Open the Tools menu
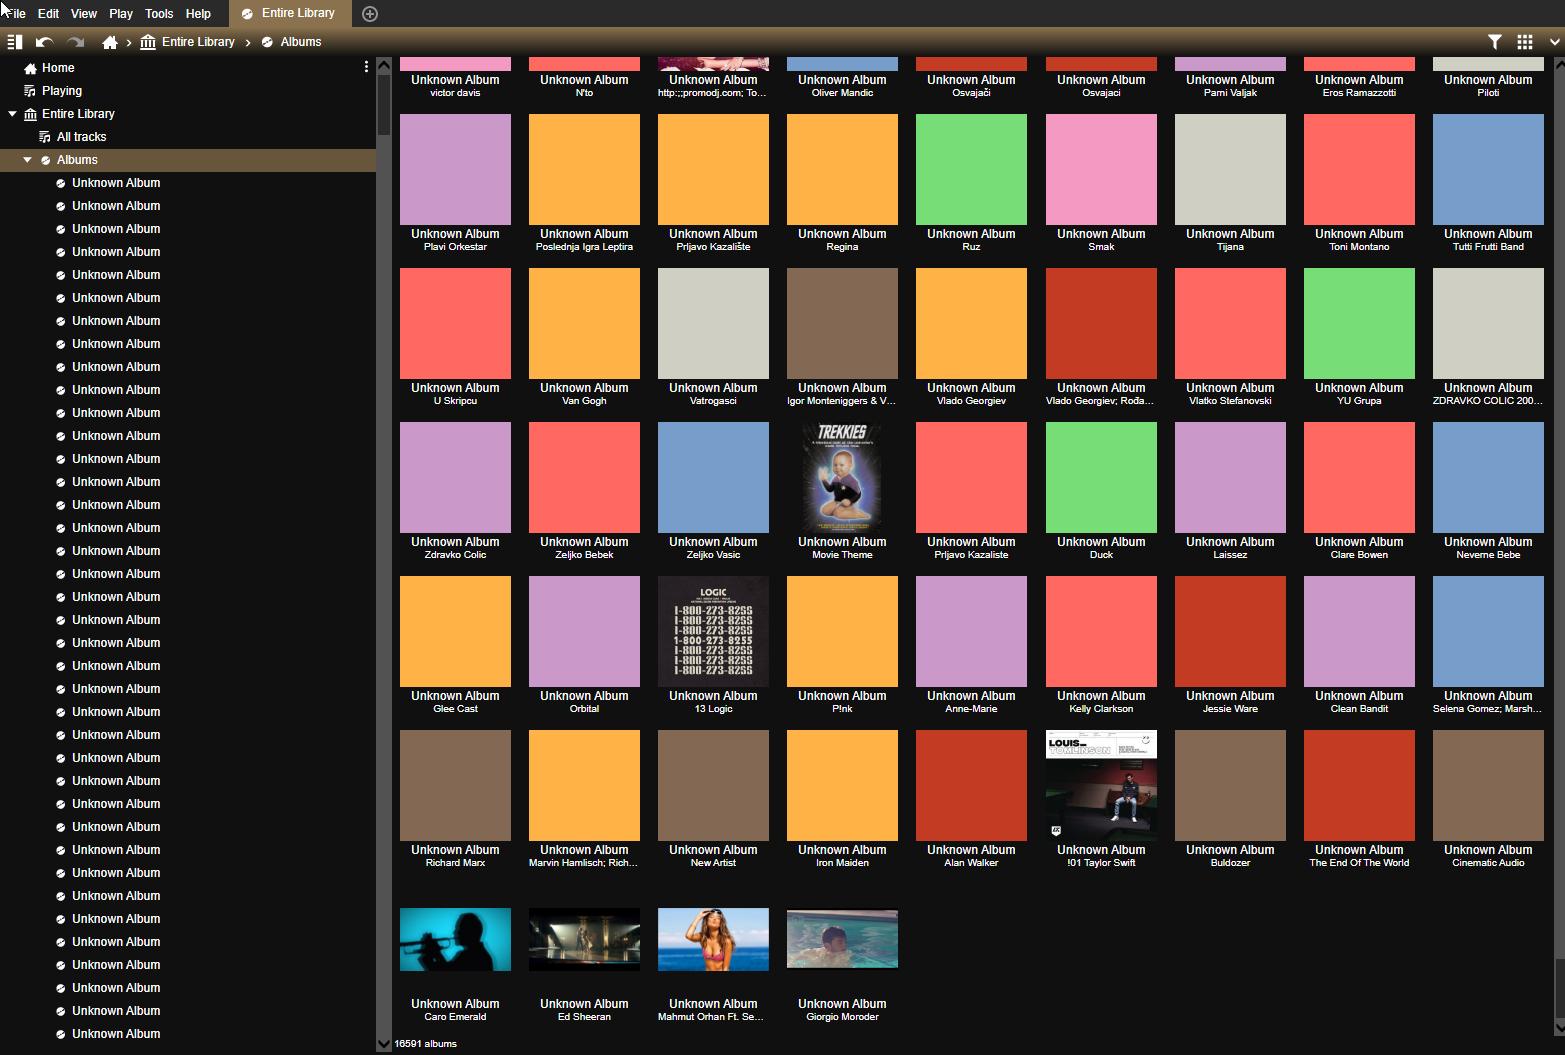 (158, 14)
